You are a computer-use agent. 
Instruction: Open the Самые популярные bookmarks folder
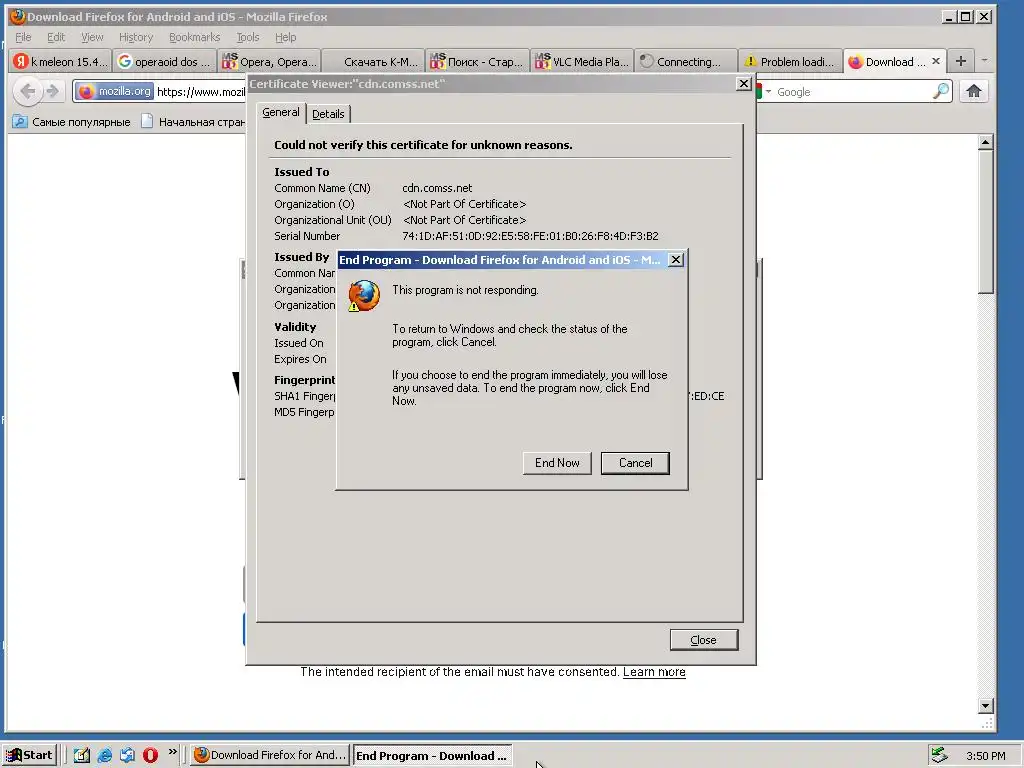point(71,121)
